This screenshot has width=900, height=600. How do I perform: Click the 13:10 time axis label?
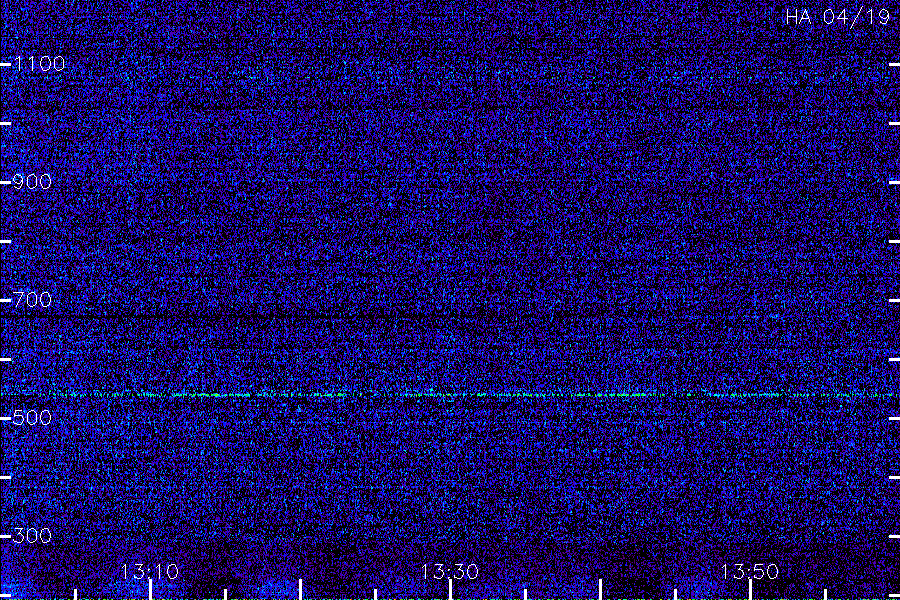[149, 572]
